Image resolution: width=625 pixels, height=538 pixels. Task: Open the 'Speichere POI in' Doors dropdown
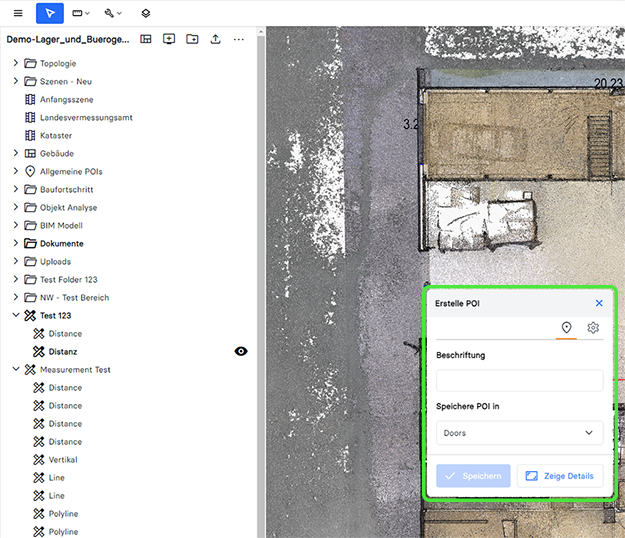pos(519,433)
